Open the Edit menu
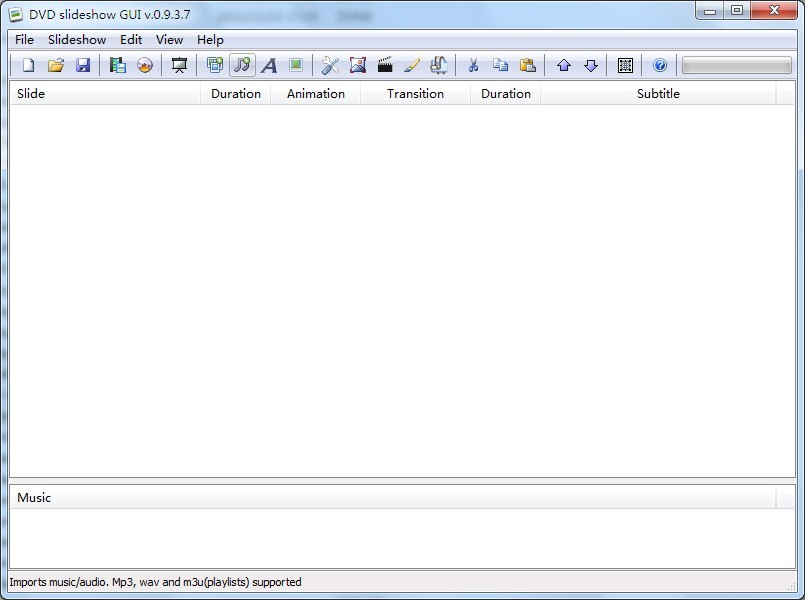Screen dimensions: 805x600 131,39
